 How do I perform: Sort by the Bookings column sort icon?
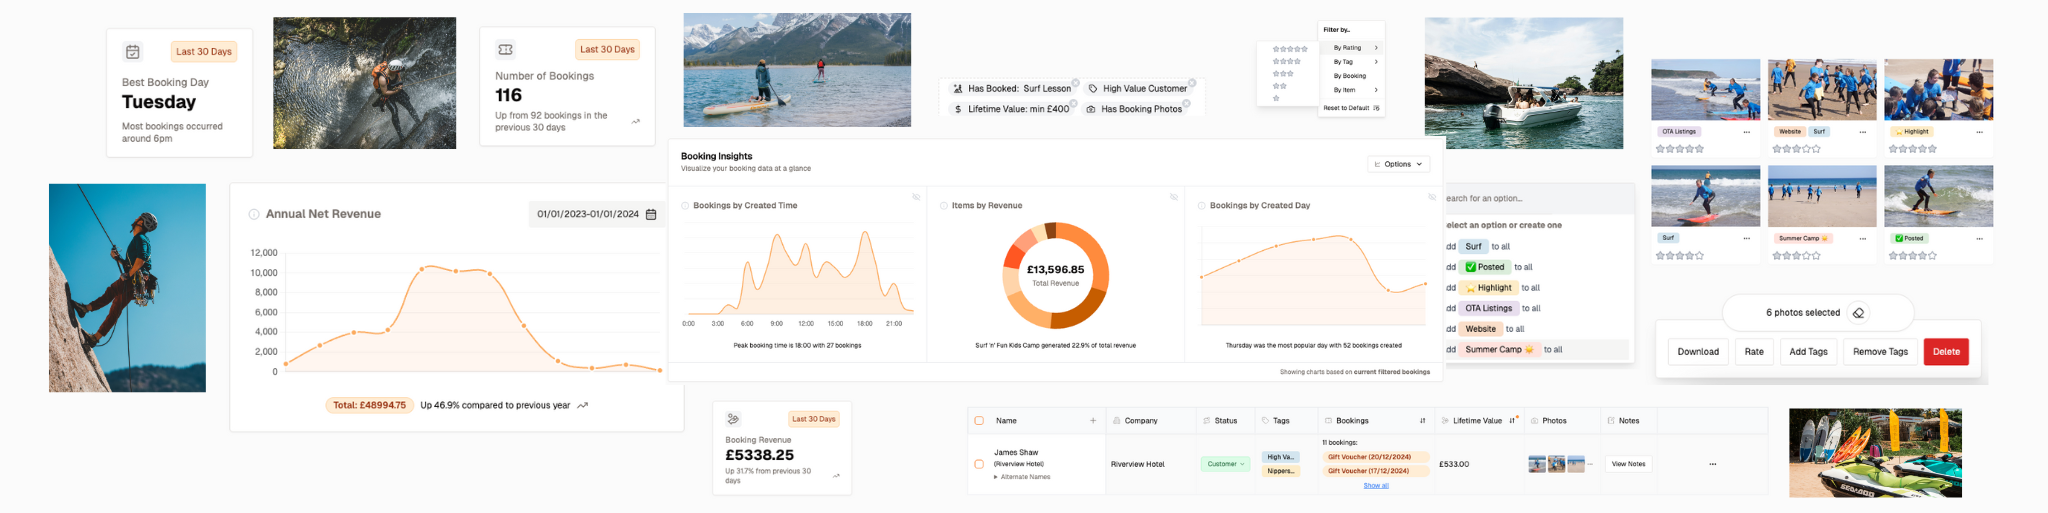(1422, 421)
